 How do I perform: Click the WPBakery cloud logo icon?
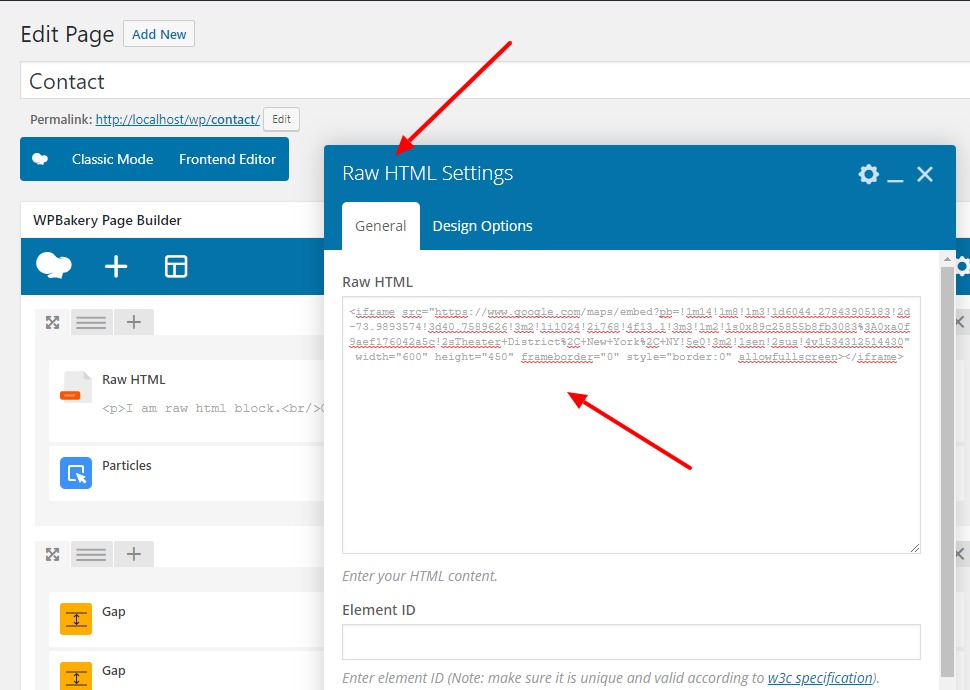tap(54, 265)
